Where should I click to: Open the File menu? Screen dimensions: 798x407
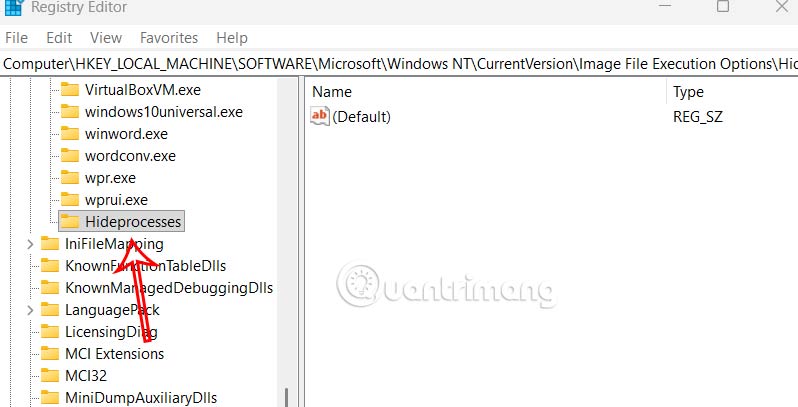tap(16, 38)
